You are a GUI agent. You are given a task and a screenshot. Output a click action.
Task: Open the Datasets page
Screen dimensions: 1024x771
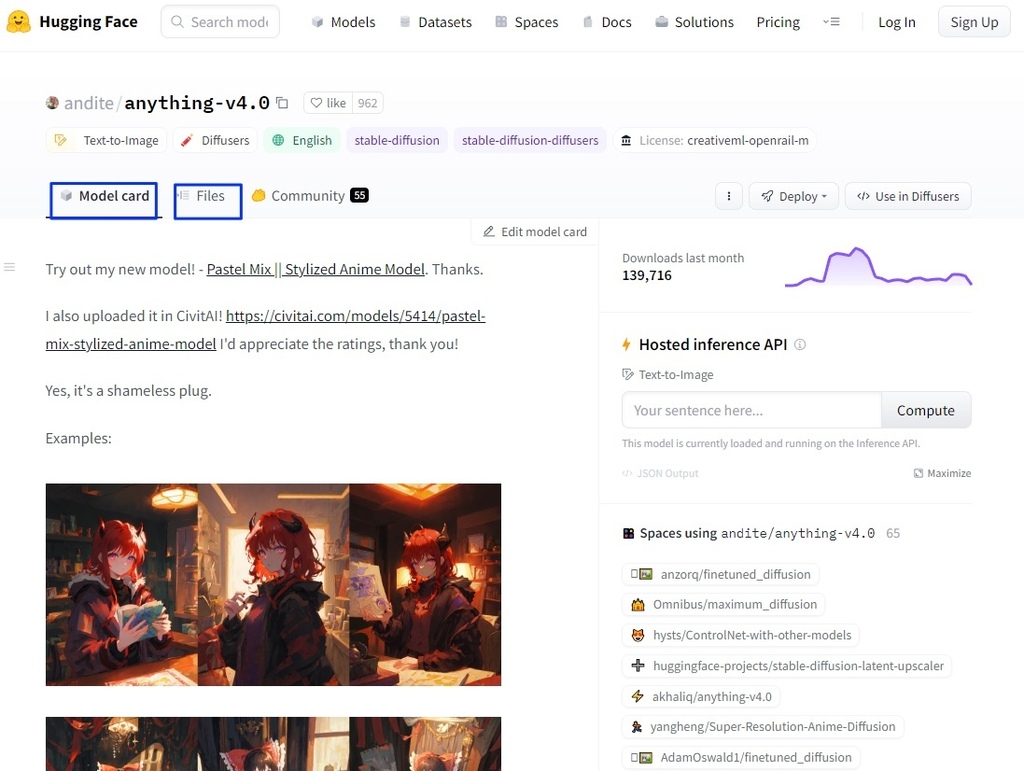(x=436, y=22)
